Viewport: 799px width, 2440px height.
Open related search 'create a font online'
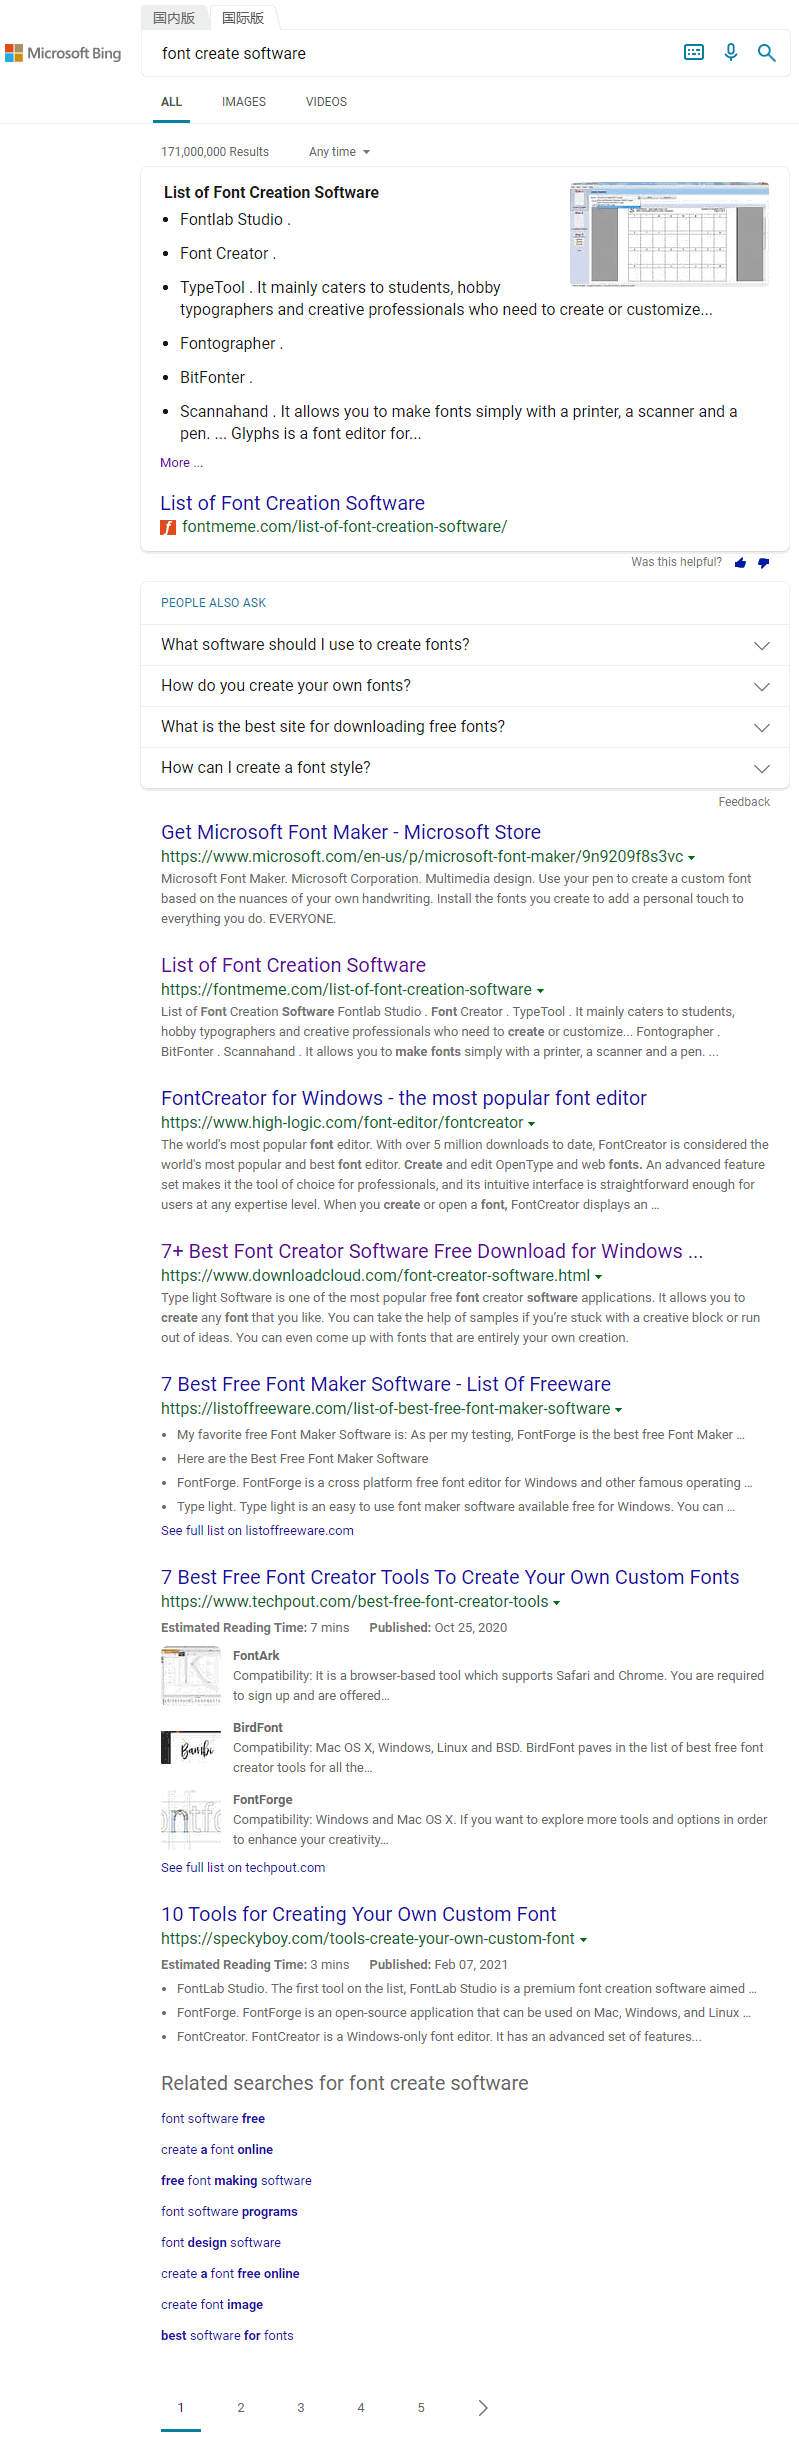(x=217, y=2150)
